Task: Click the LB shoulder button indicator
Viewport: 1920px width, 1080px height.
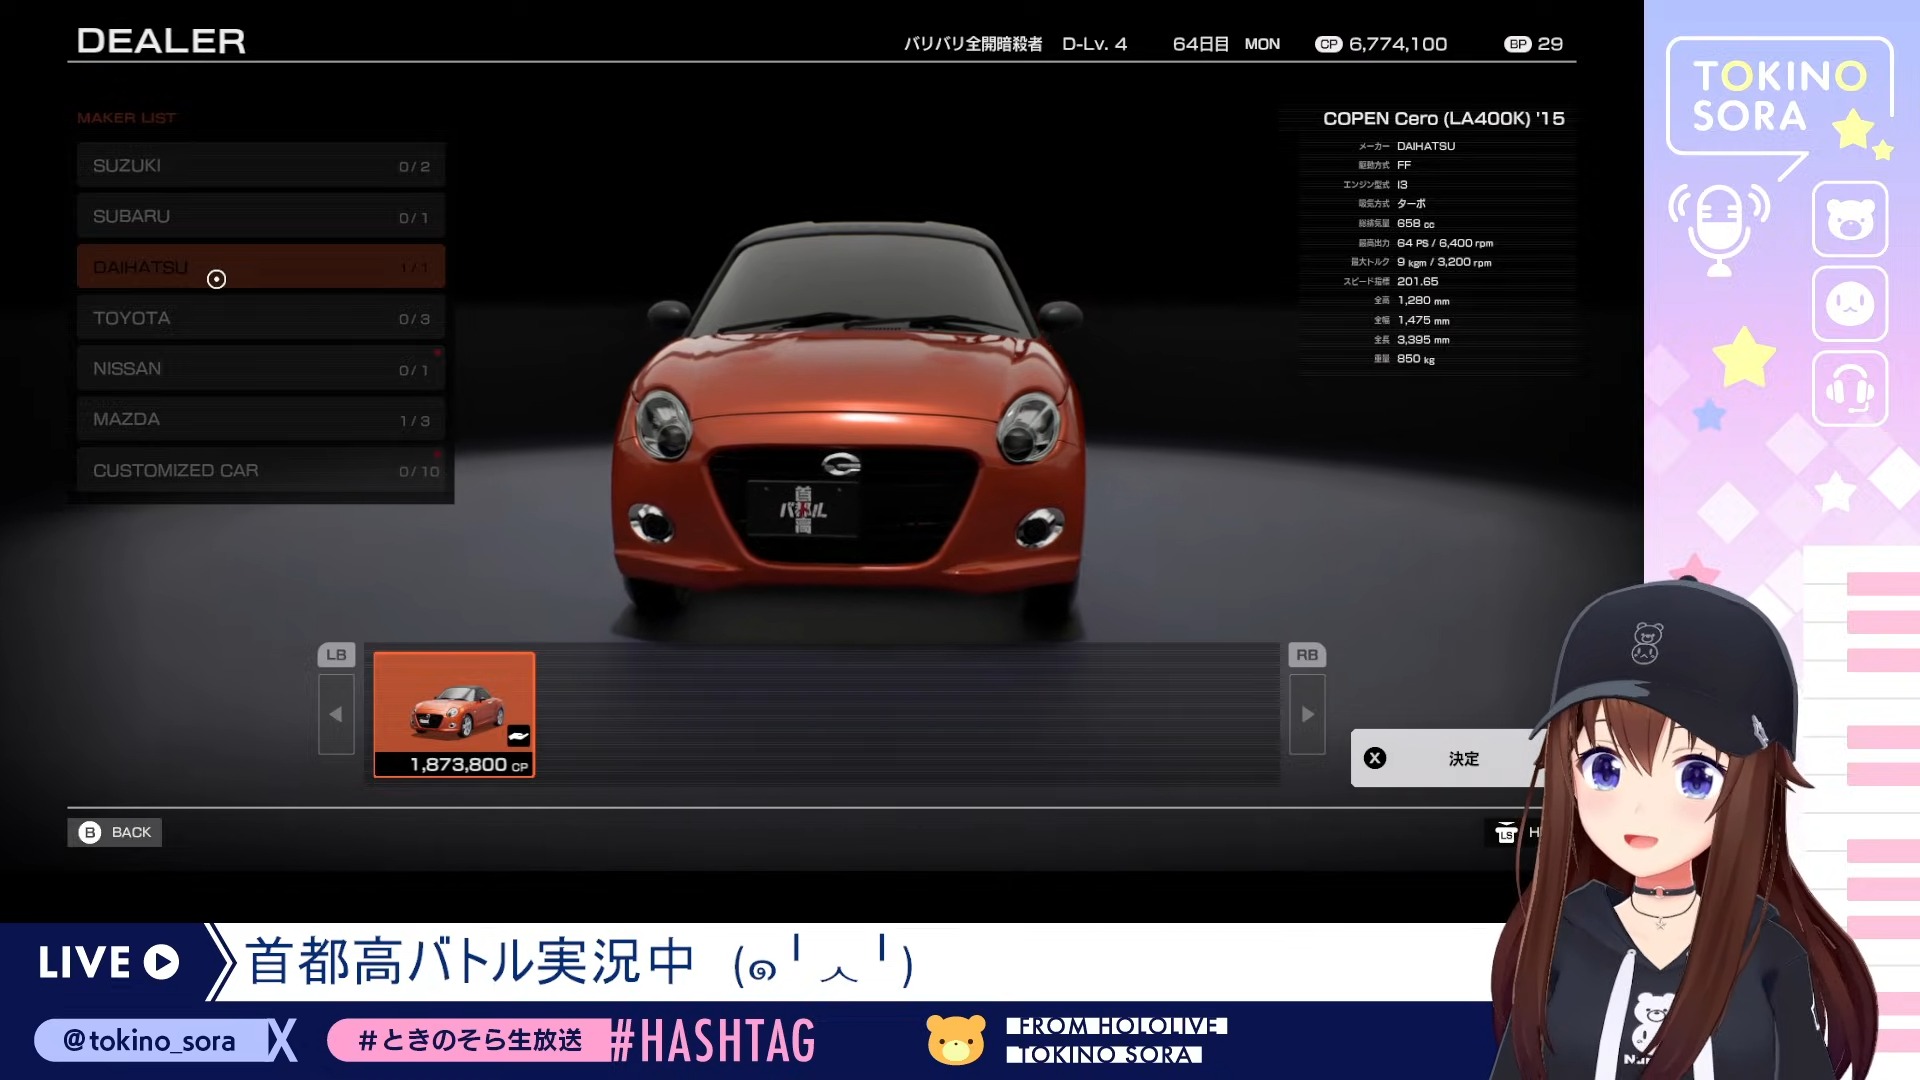Action: (x=336, y=655)
